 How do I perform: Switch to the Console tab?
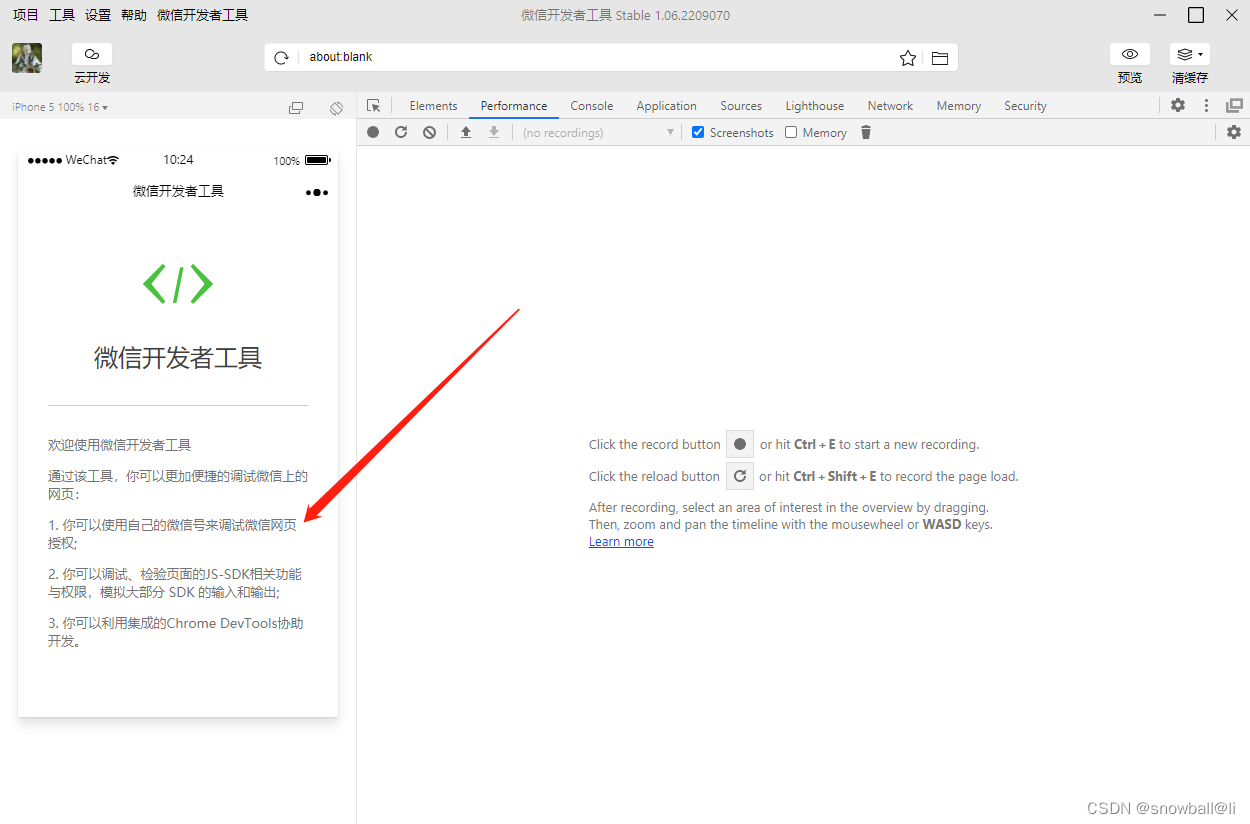(x=592, y=106)
